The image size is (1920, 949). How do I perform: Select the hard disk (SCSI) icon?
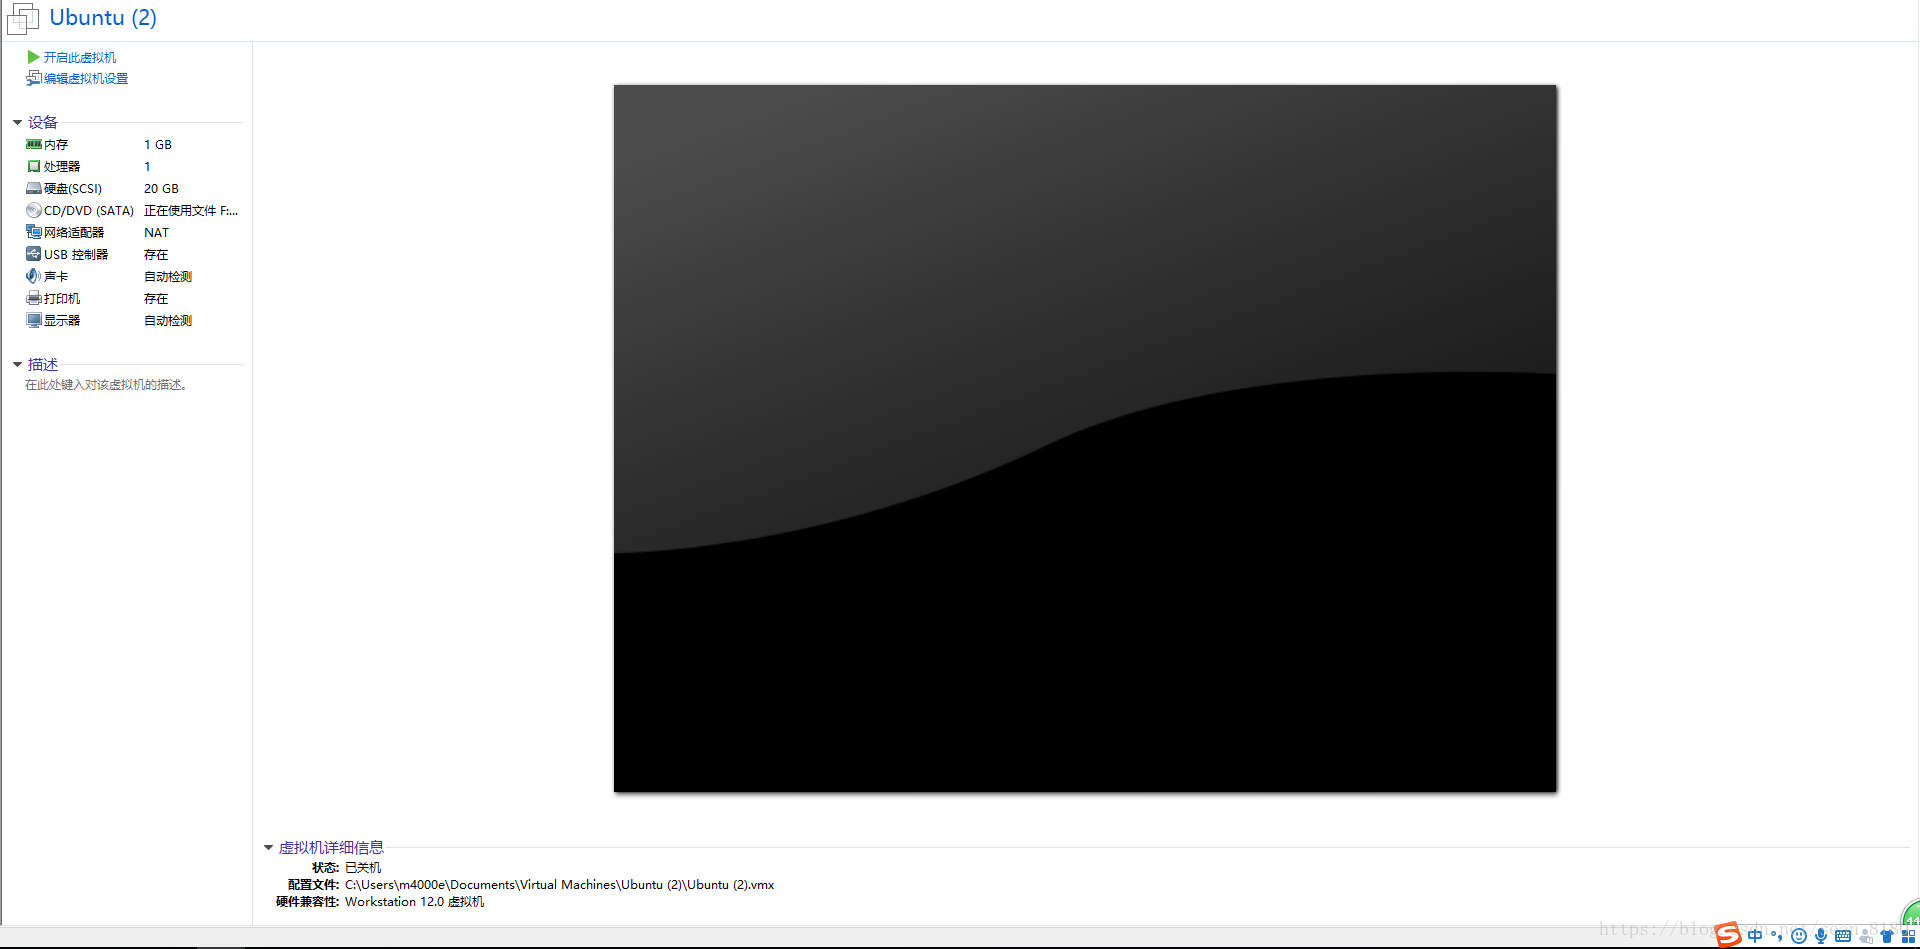click(x=34, y=188)
